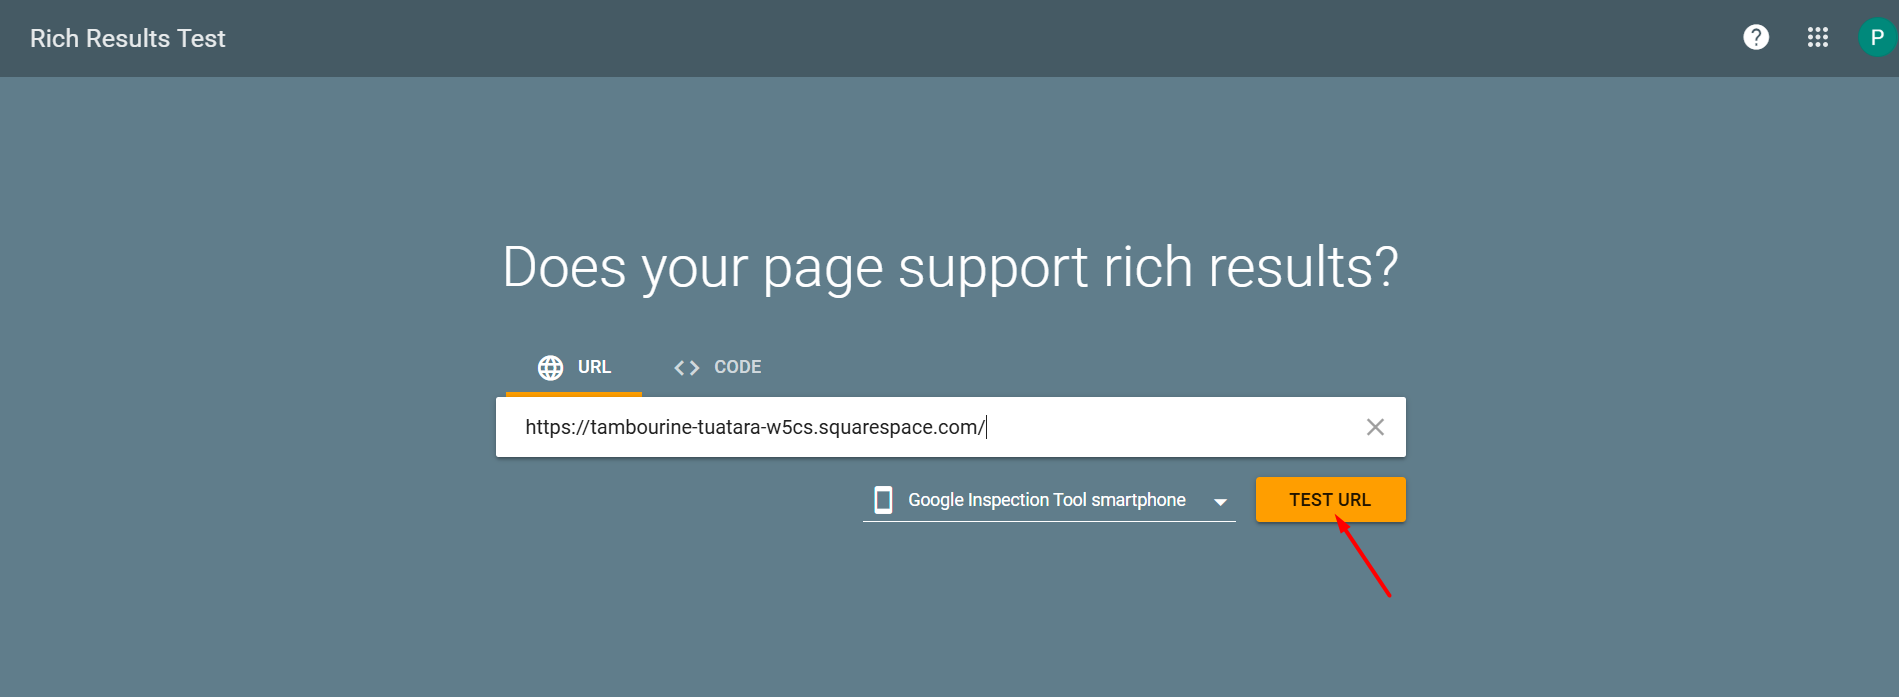Click the globe icon on the URL tab

pos(550,368)
